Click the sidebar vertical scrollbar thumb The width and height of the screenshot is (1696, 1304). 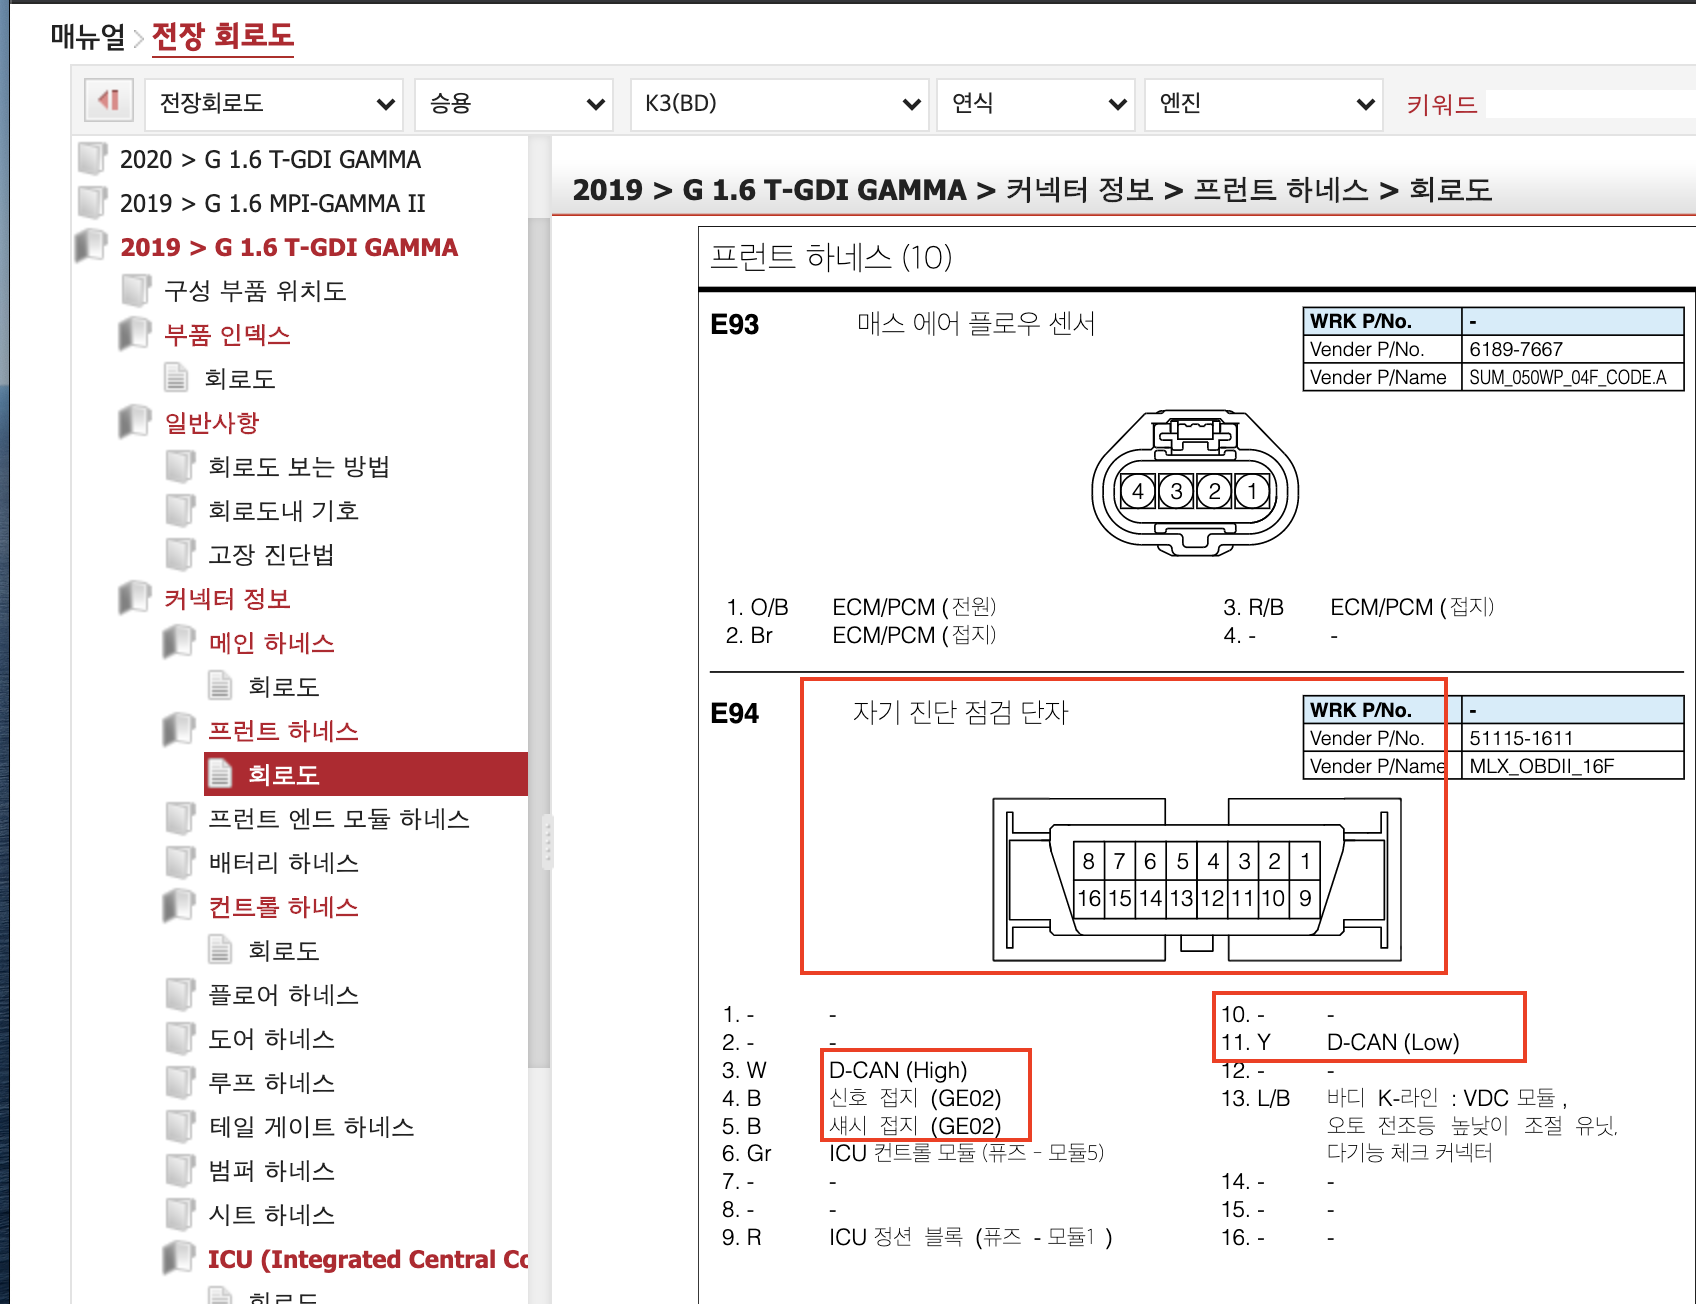(x=539, y=642)
